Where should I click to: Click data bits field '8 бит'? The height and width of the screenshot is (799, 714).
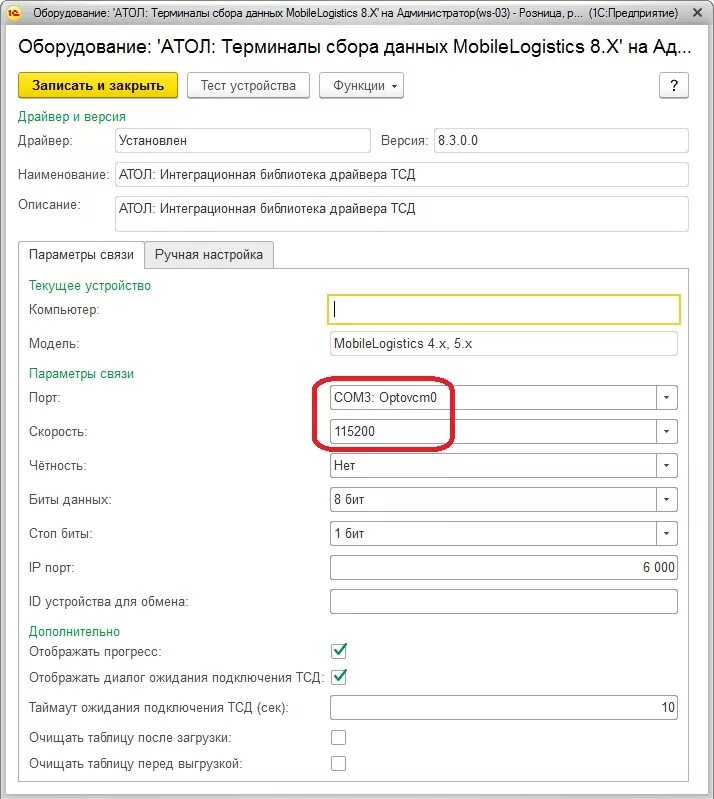click(x=493, y=499)
